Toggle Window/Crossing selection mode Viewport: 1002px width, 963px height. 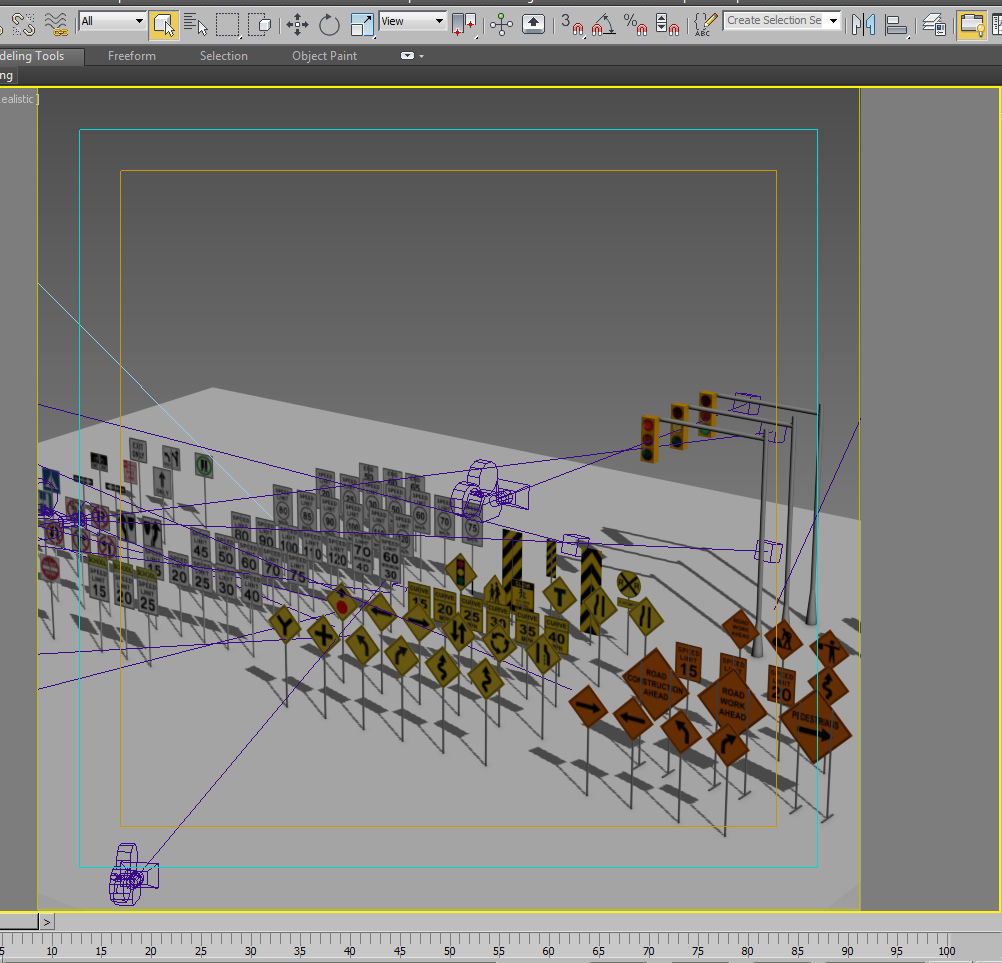(x=260, y=23)
